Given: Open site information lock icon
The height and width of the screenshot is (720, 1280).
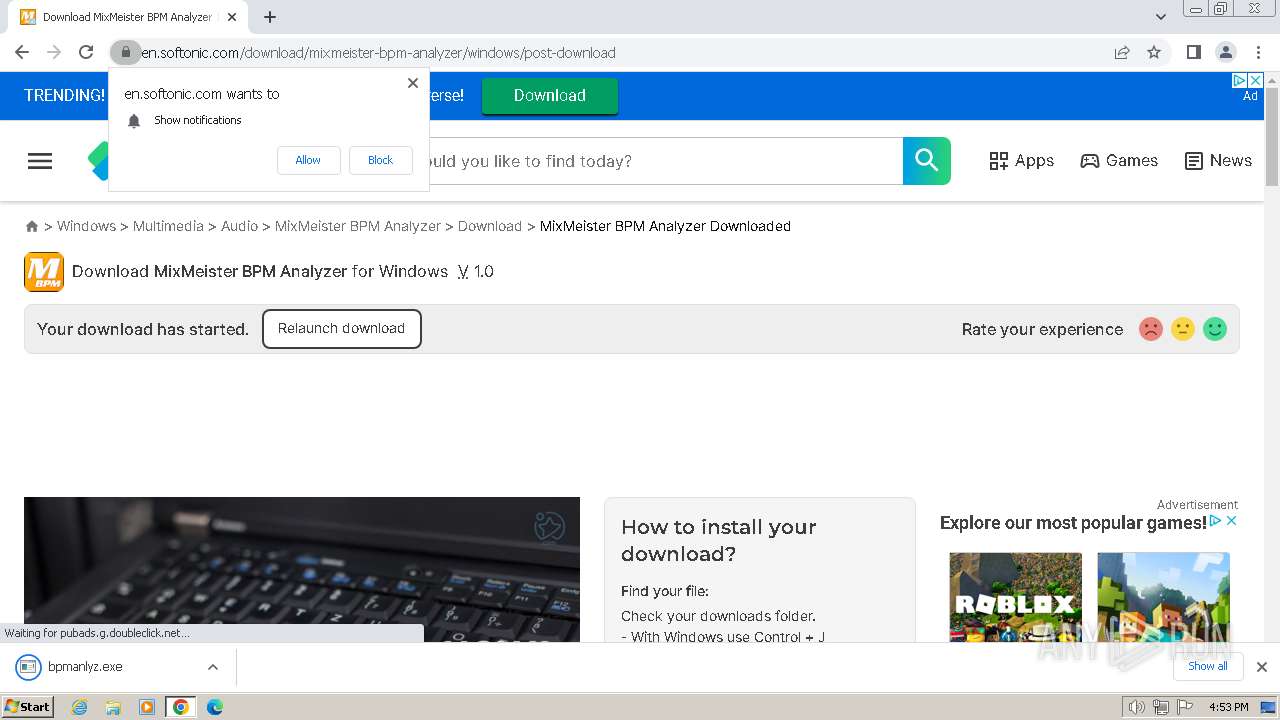Looking at the screenshot, I should 126,53.
